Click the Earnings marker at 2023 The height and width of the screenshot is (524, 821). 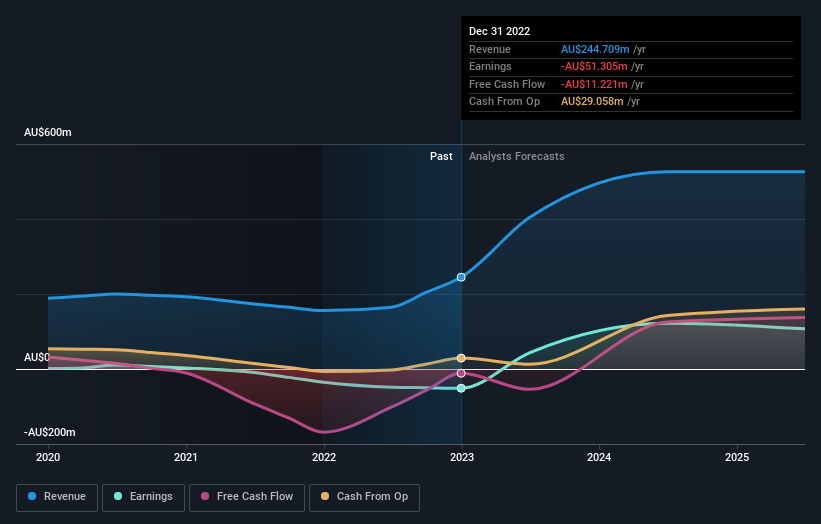click(x=461, y=388)
